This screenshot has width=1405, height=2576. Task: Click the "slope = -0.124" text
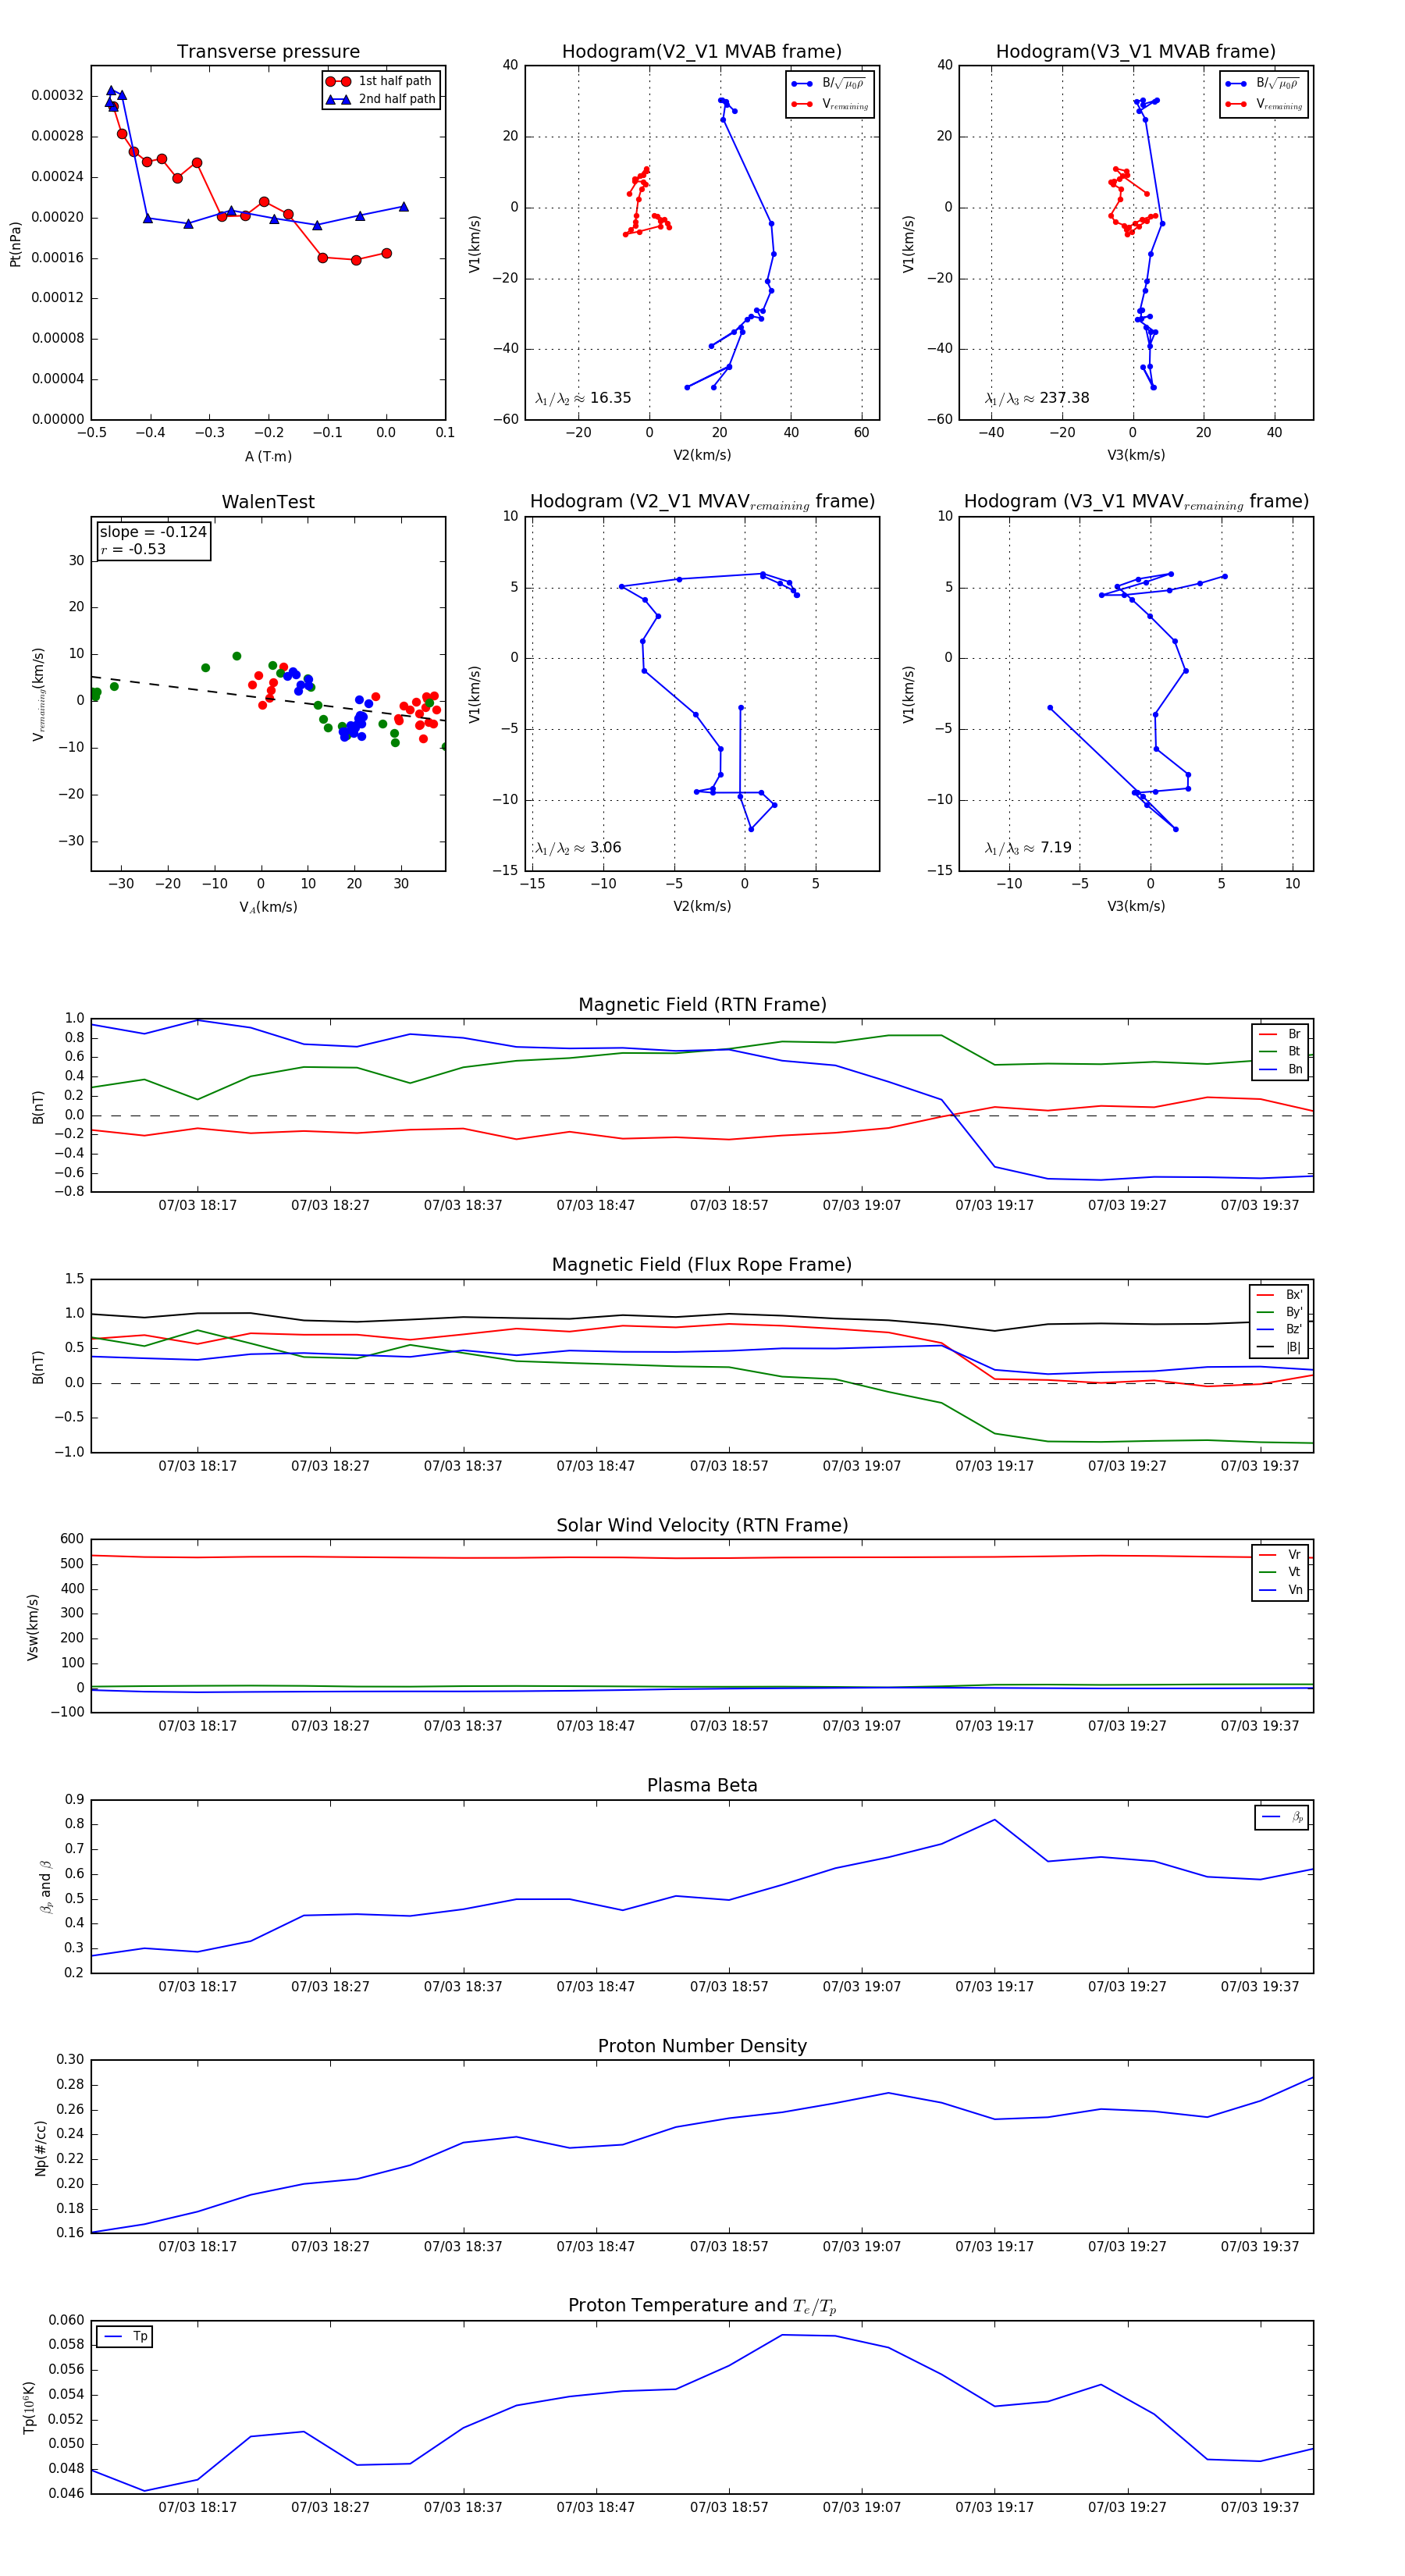pos(153,532)
